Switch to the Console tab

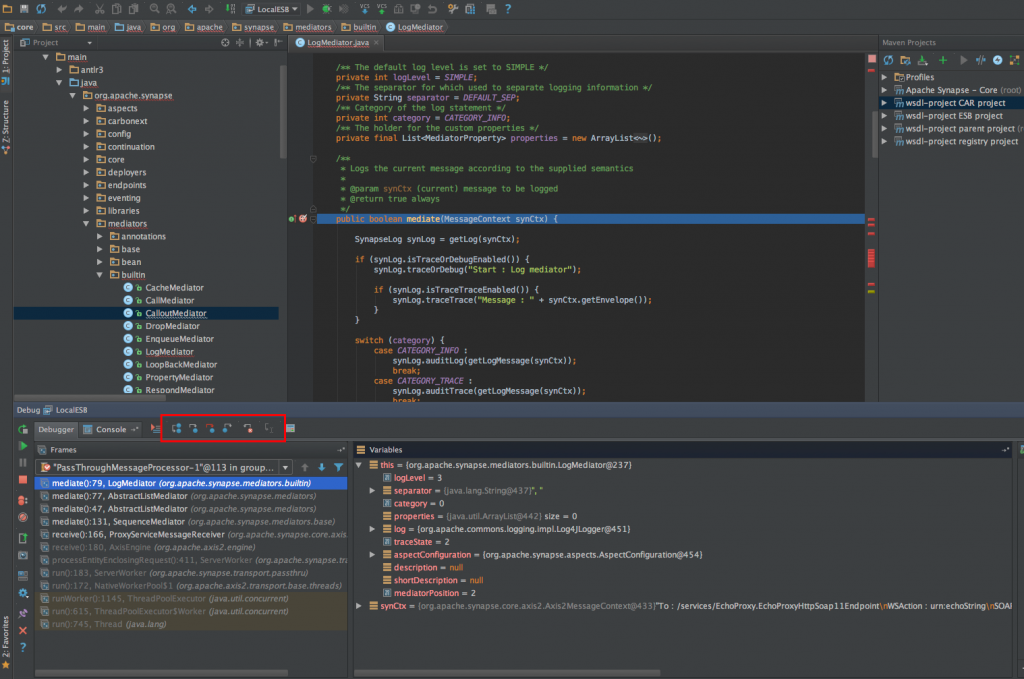click(x=110, y=430)
